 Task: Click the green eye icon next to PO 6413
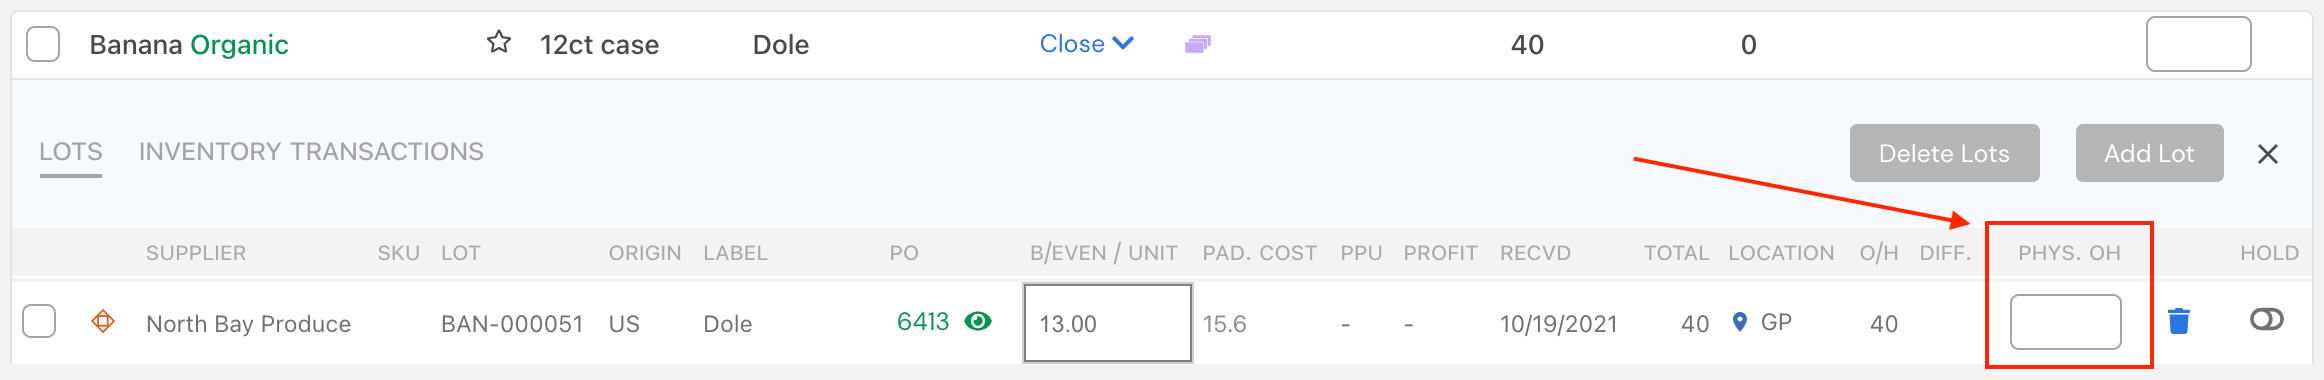(x=978, y=321)
